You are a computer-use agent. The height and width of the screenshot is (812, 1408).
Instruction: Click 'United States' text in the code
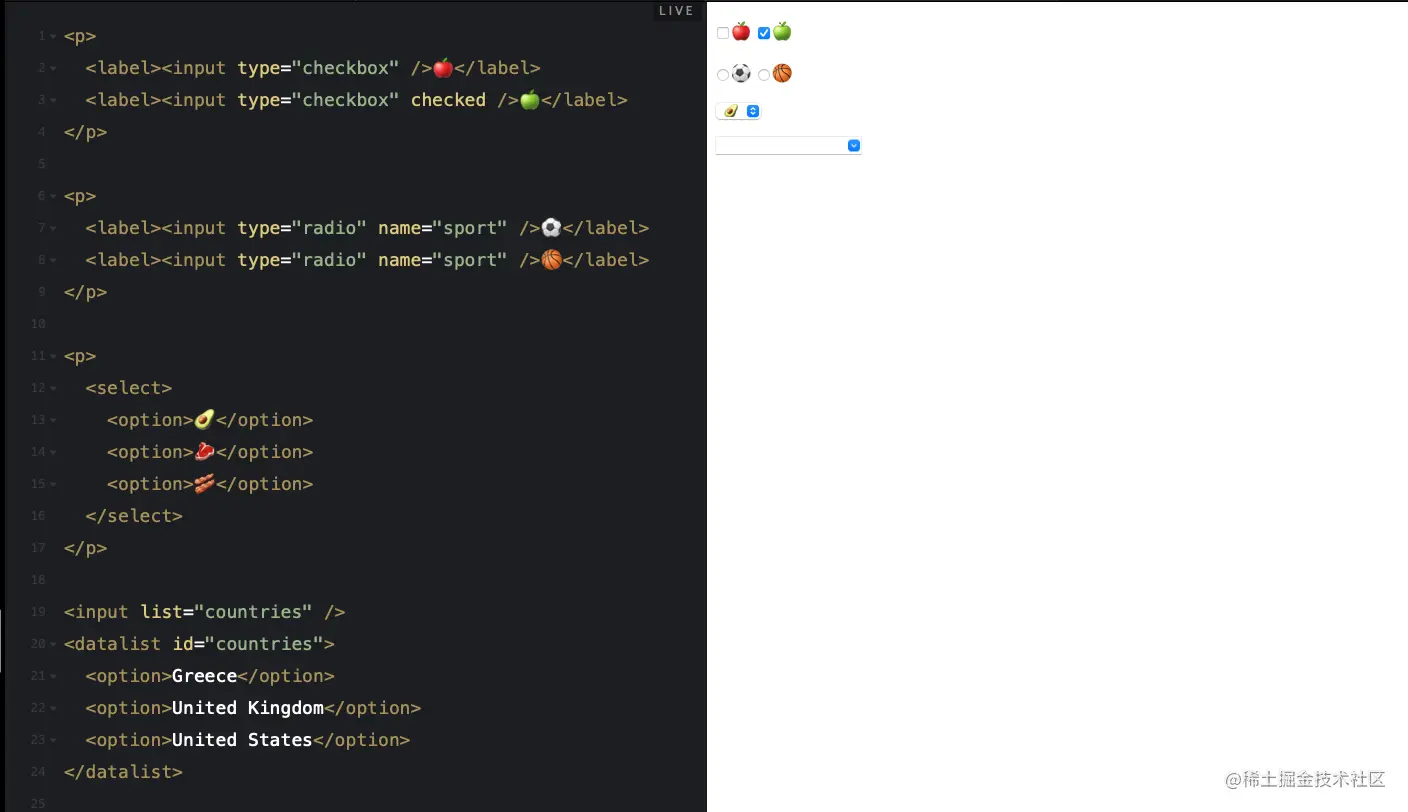242,740
